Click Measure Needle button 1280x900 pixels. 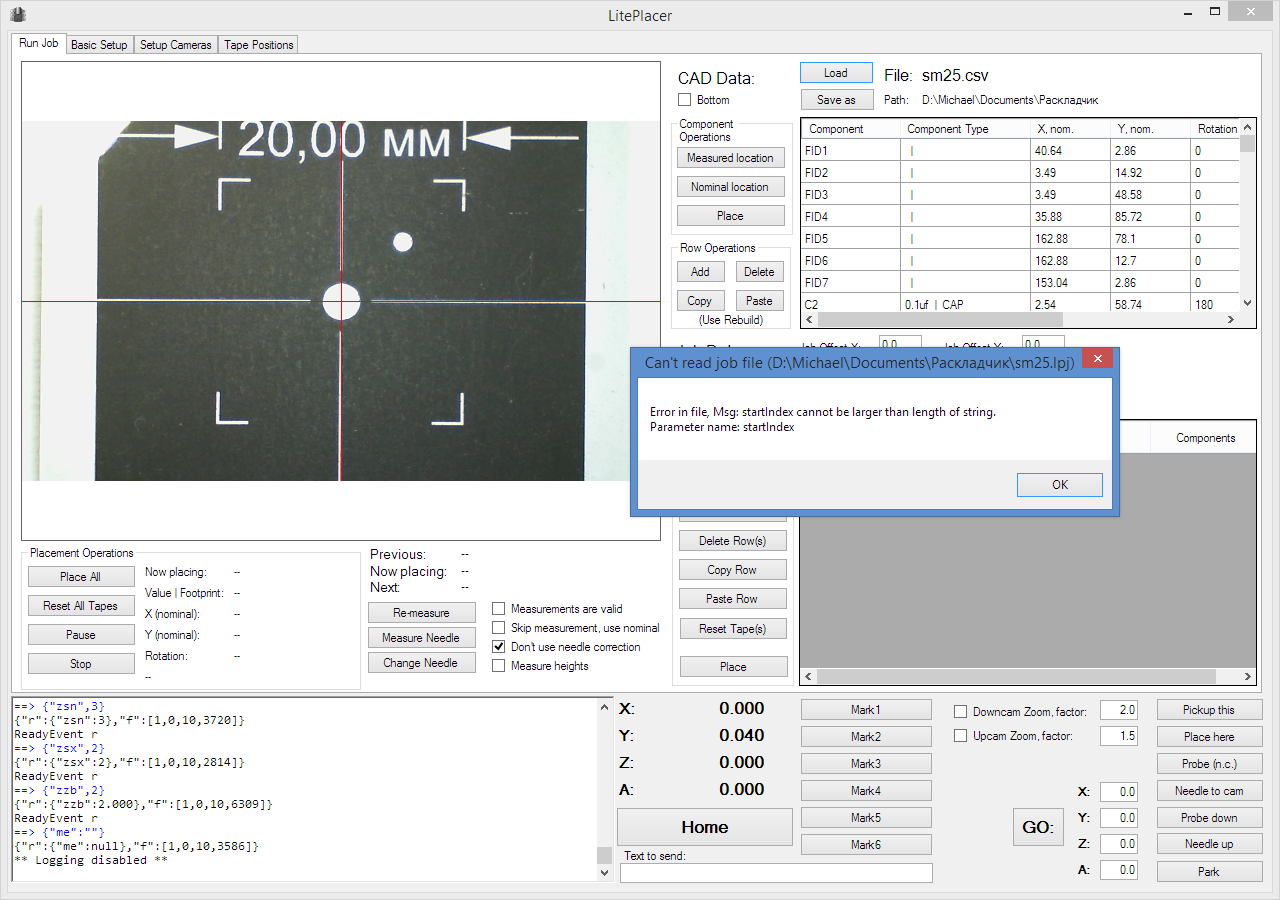coord(422,638)
